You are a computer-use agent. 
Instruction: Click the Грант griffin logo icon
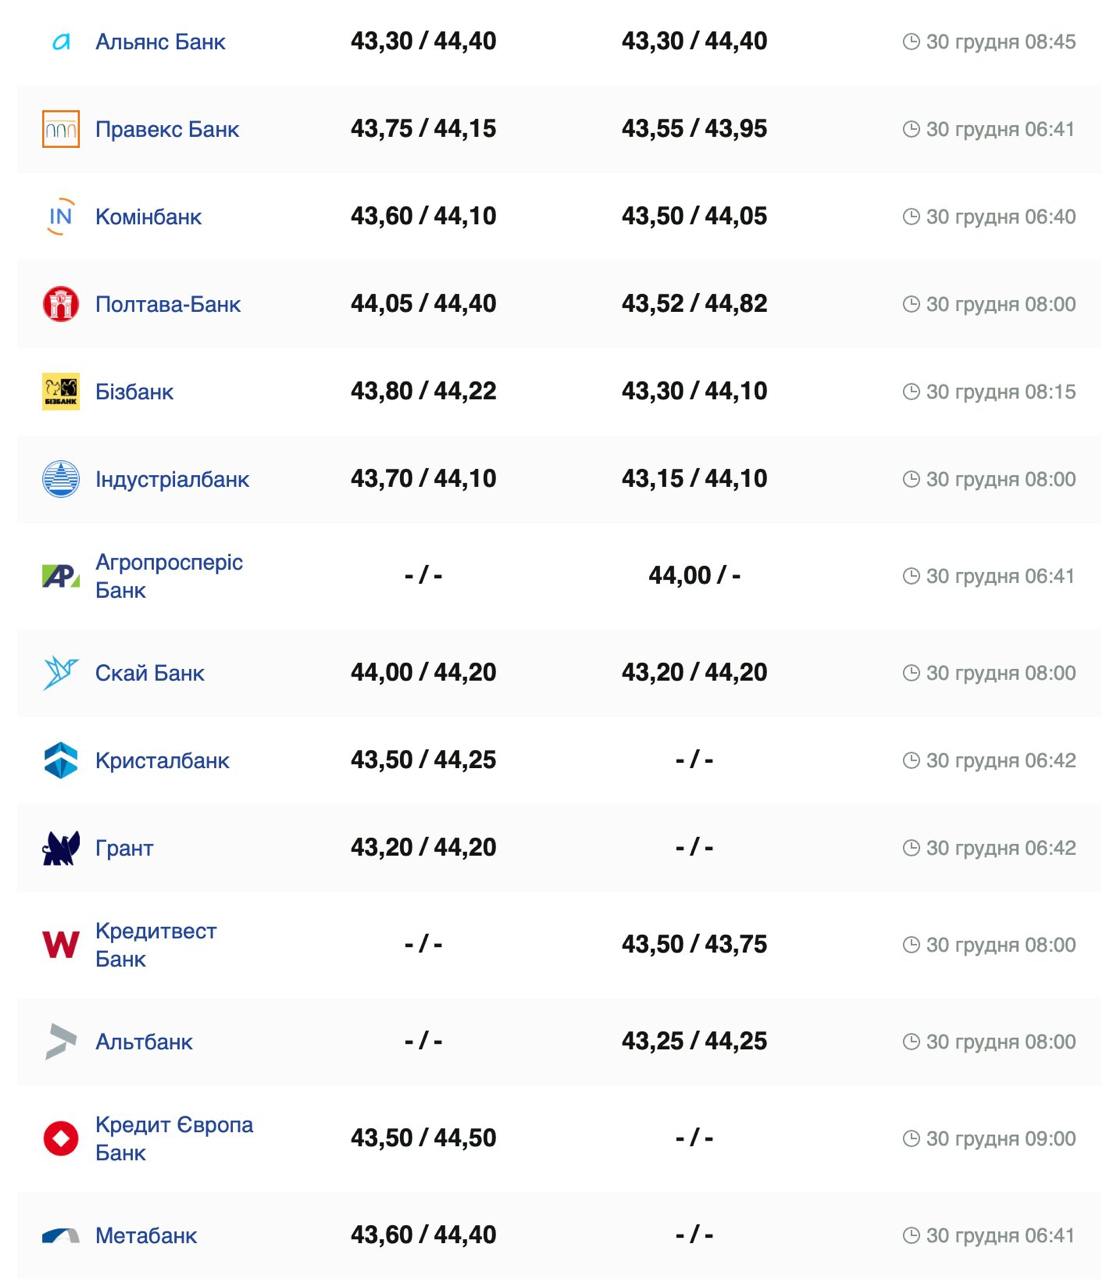click(x=61, y=848)
